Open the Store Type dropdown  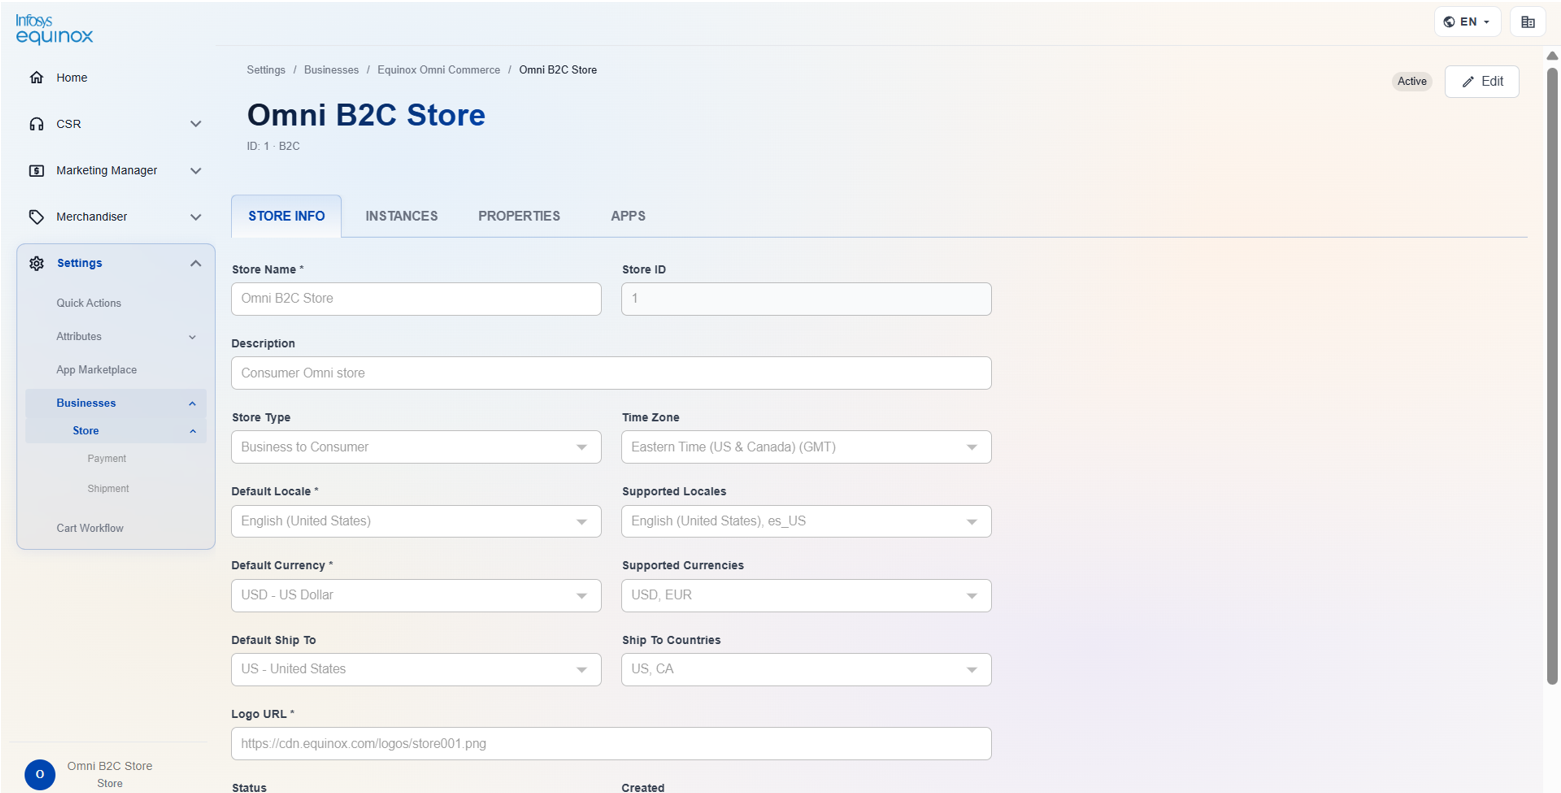(416, 447)
